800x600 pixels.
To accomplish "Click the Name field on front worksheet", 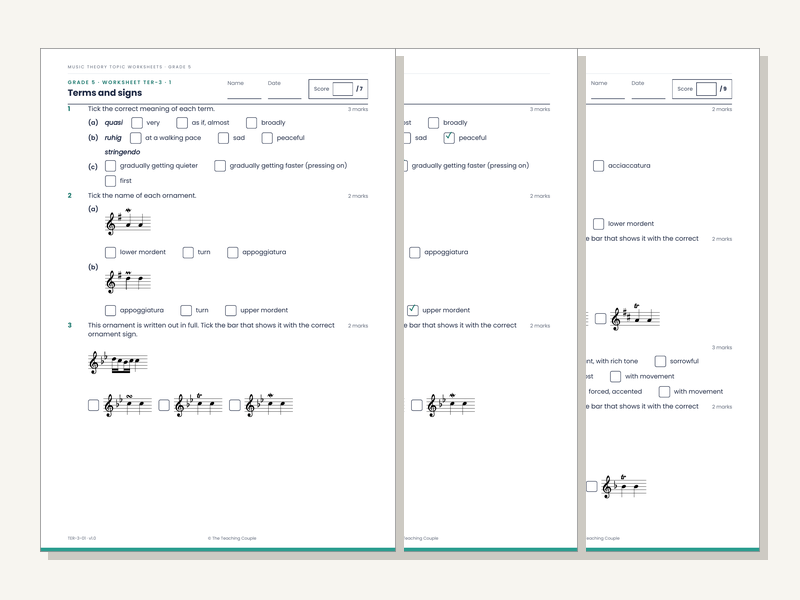I will coord(244,90).
